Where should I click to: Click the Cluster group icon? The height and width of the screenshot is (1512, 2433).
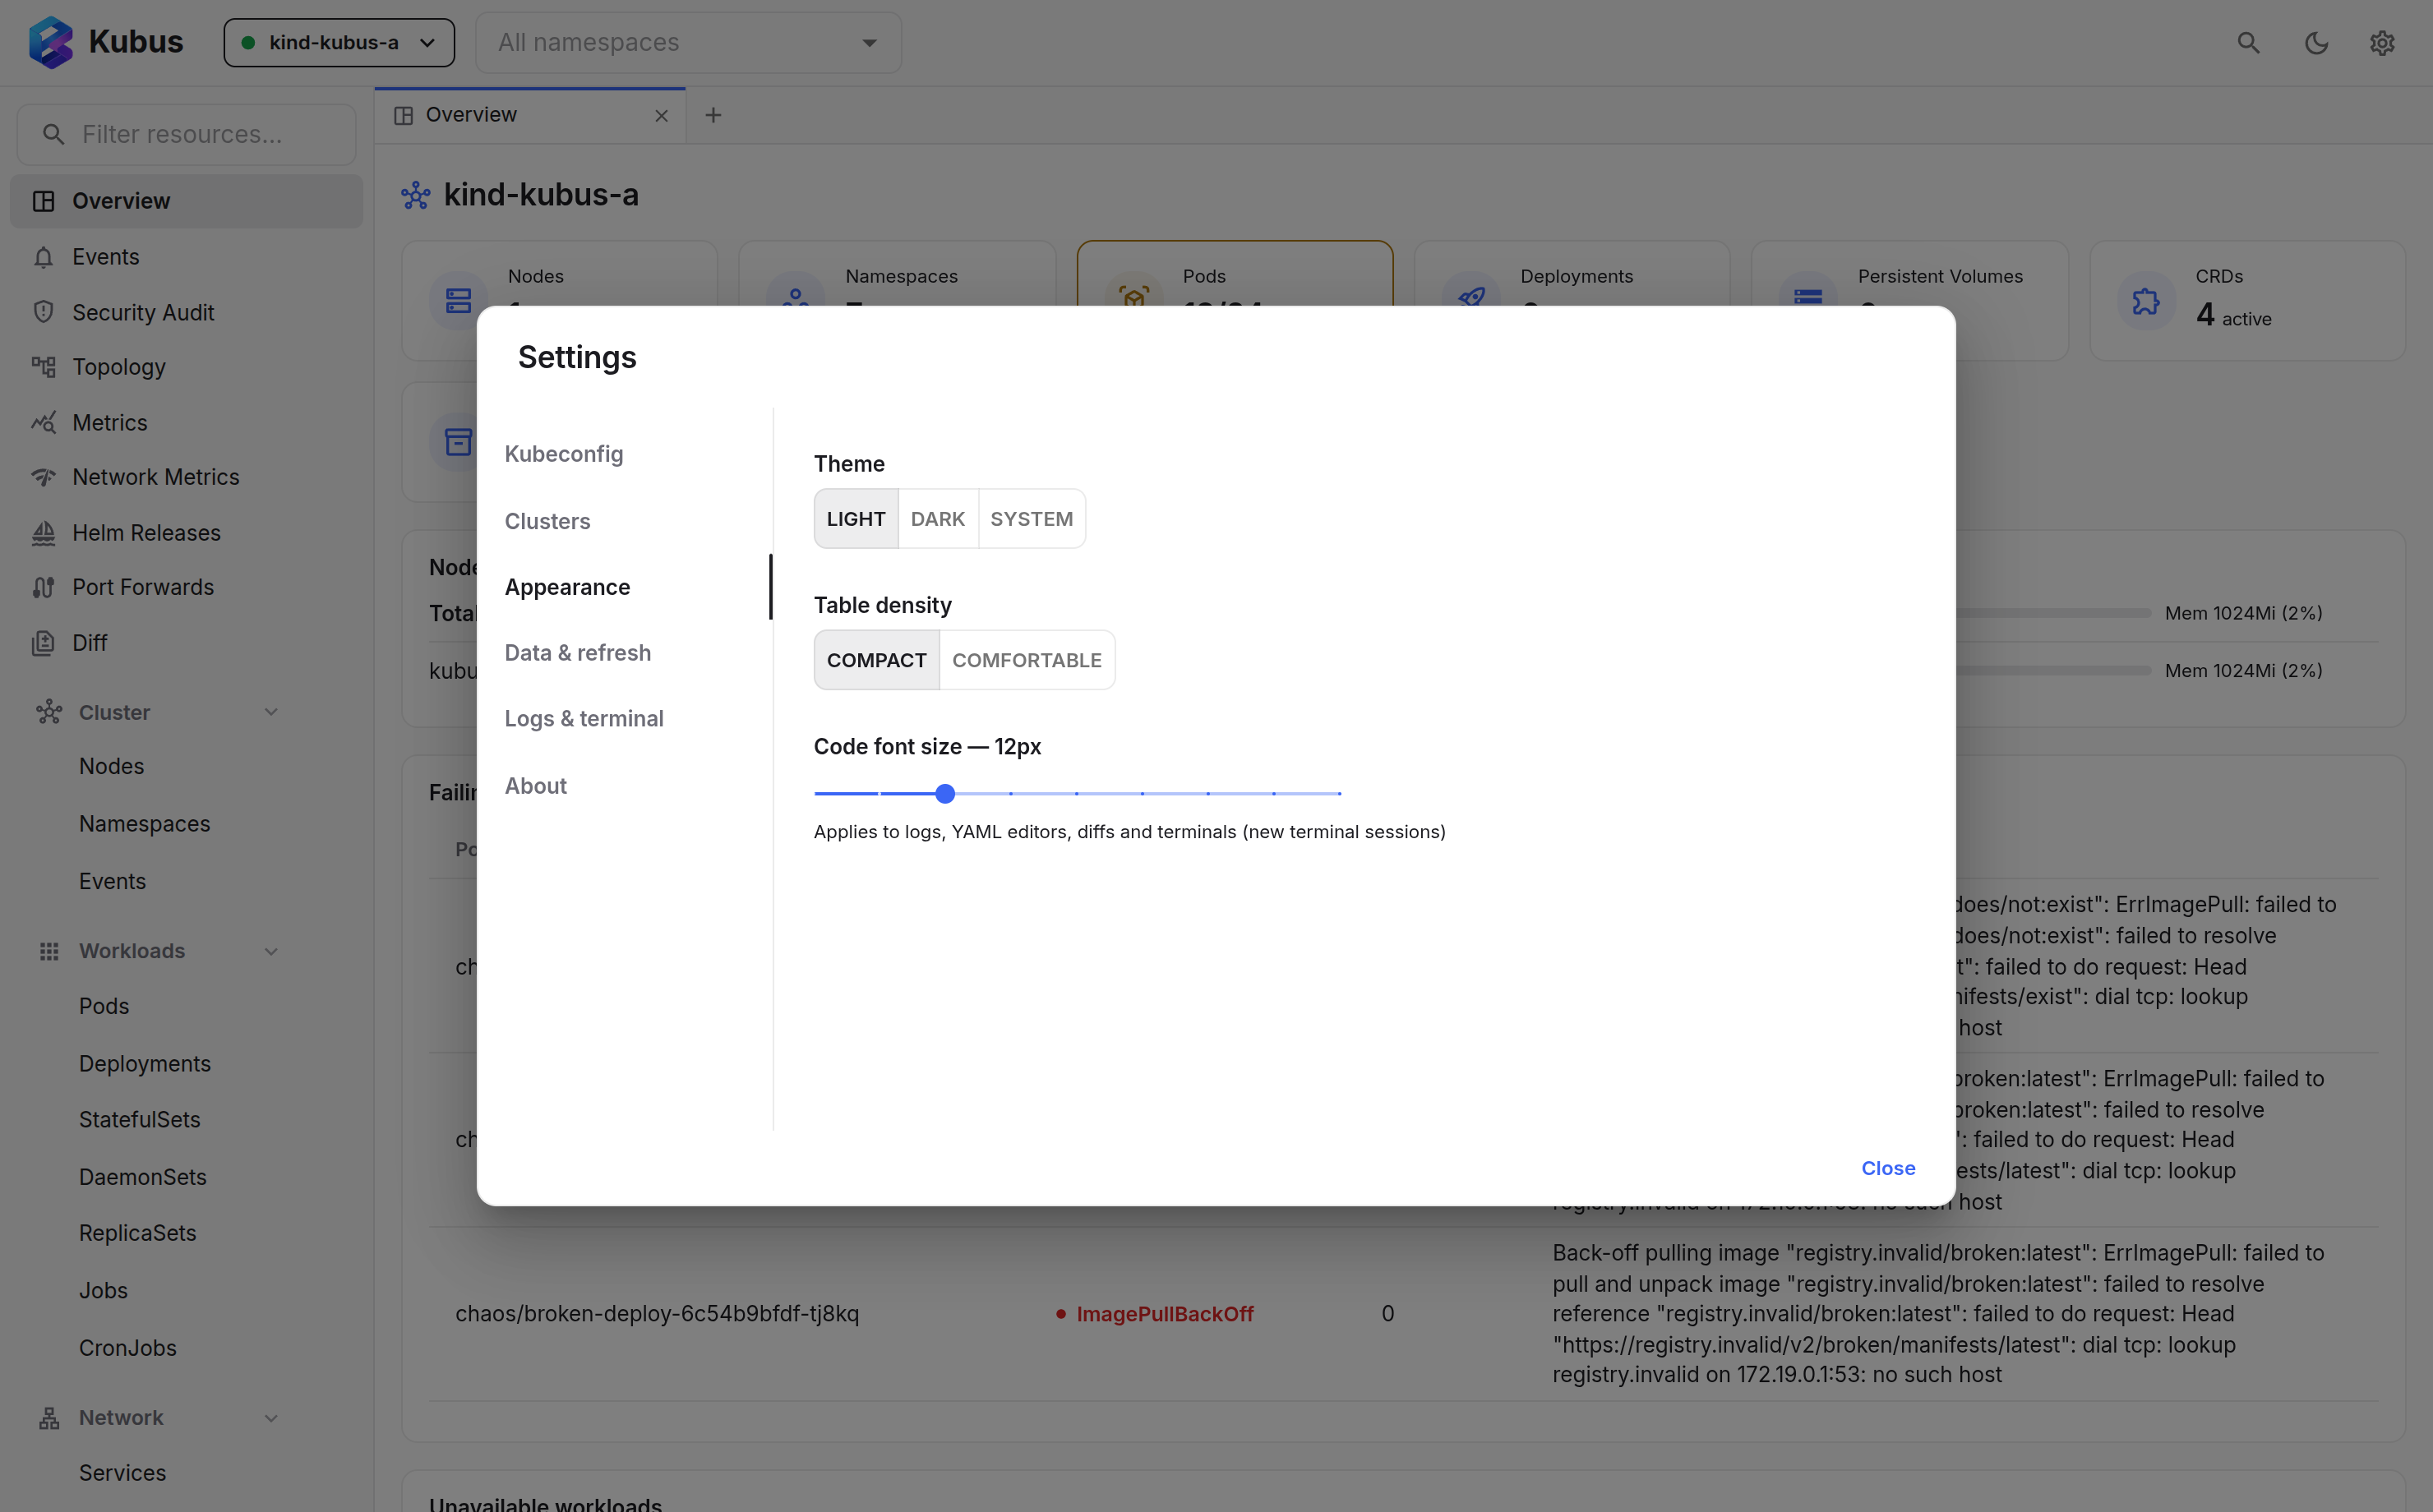[49, 712]
